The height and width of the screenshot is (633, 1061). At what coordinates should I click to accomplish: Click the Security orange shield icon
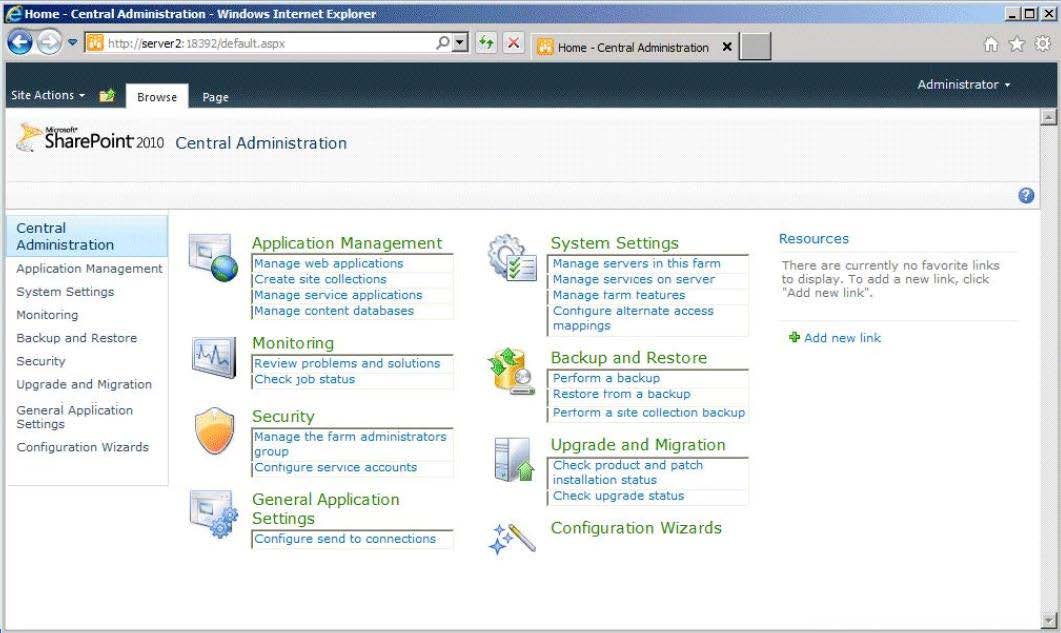click(214, 431)
